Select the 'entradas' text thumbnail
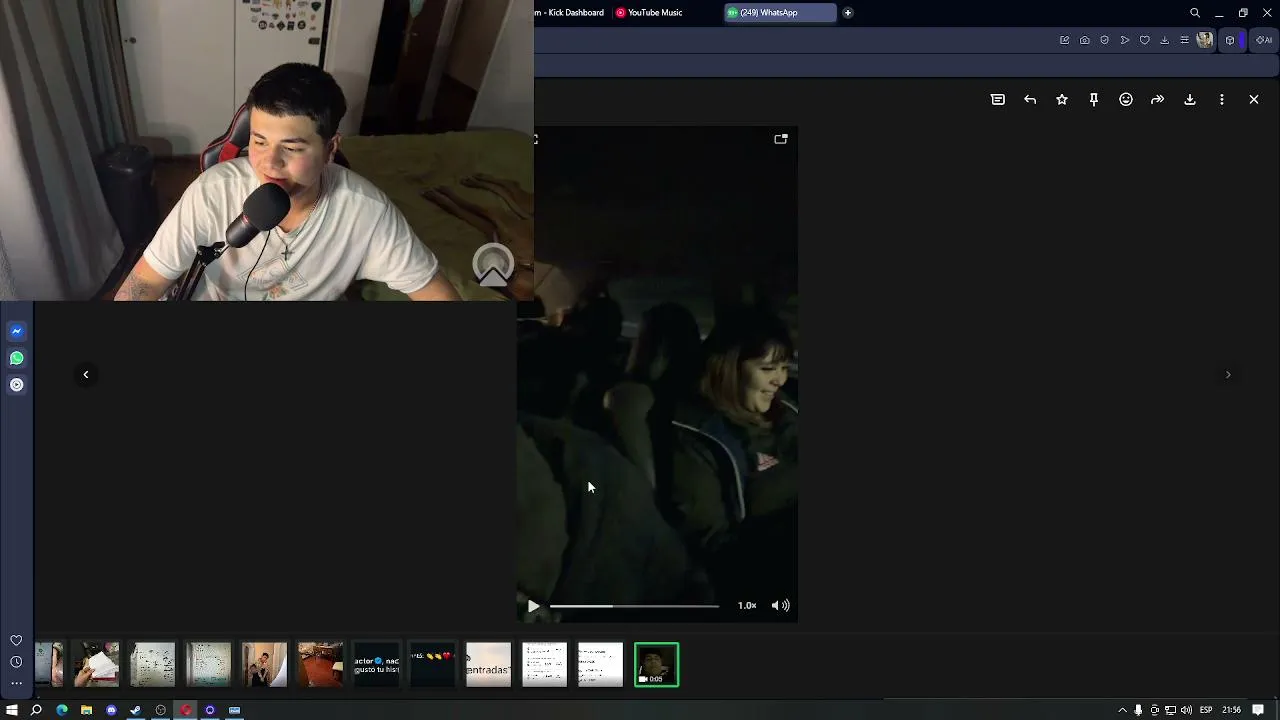 [488, 665]
